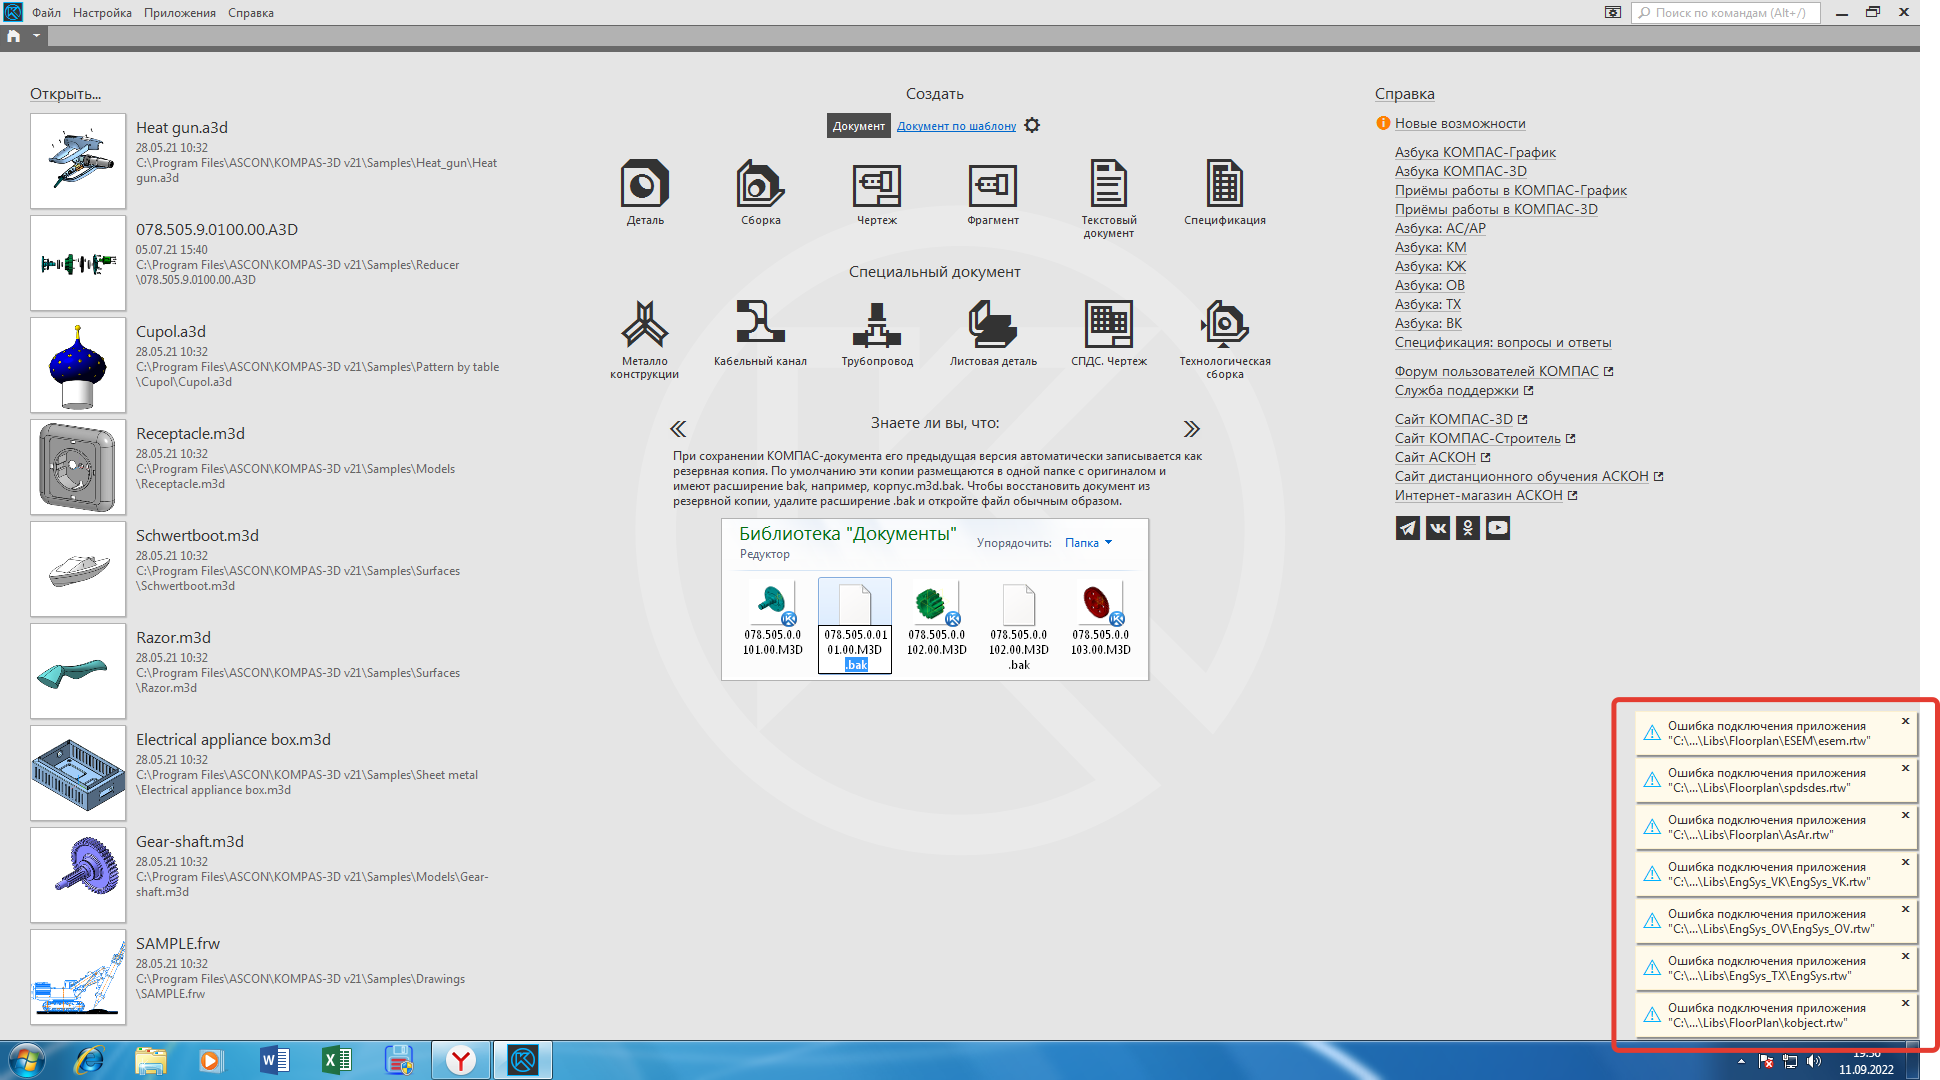This screenshot has height=1080, width=1940.
Task: Open Gear-shaft.m3d recent file thumbnail
Action: [x=78, y=875]
